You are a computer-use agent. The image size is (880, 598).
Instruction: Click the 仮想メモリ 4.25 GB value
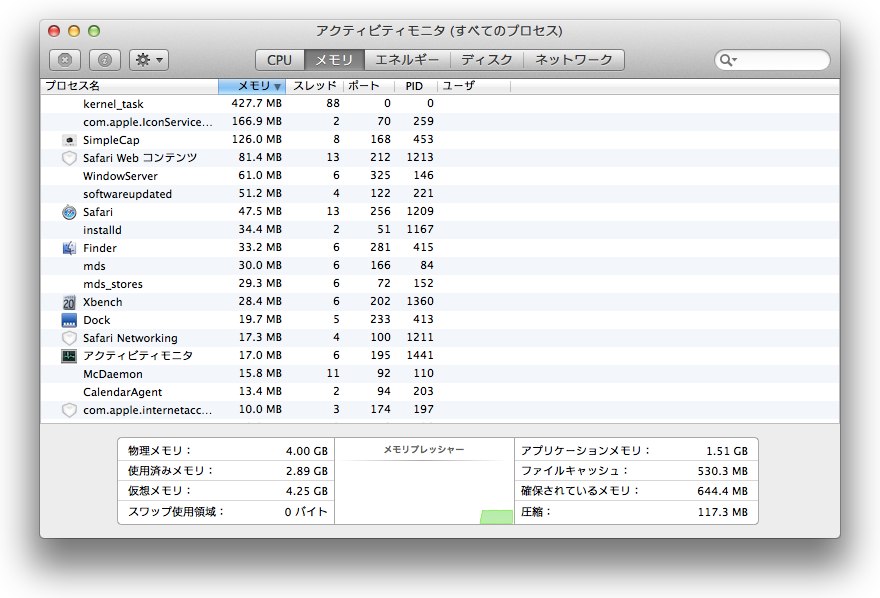[306, 491]
